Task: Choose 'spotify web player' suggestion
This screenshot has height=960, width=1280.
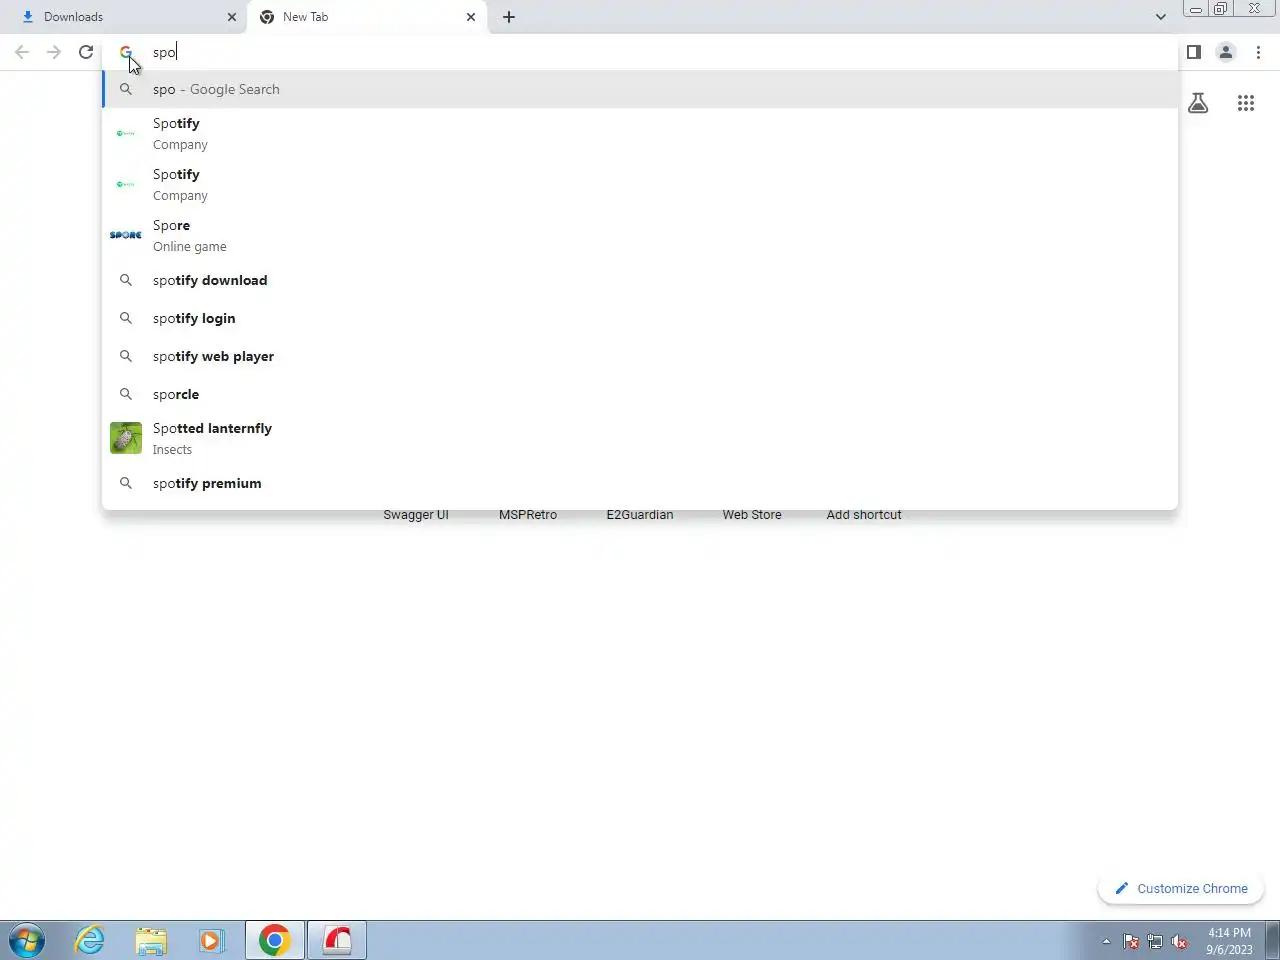Action: 640,356
